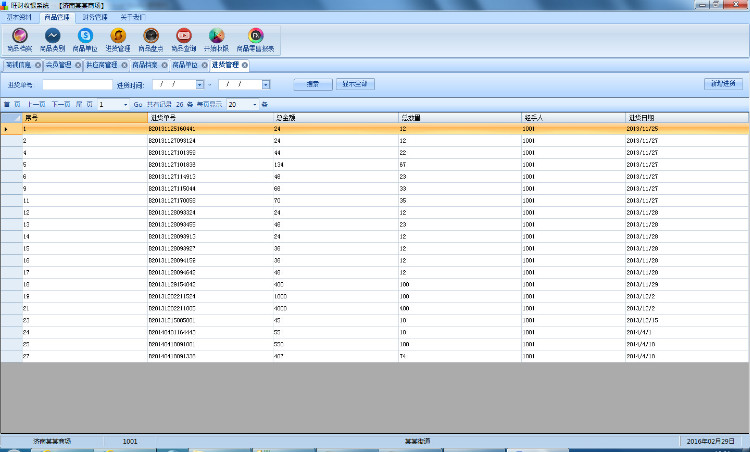Screen dimensions: 750x452
Task: Sort by the 进货日期 column header
Action: (687, 118)
